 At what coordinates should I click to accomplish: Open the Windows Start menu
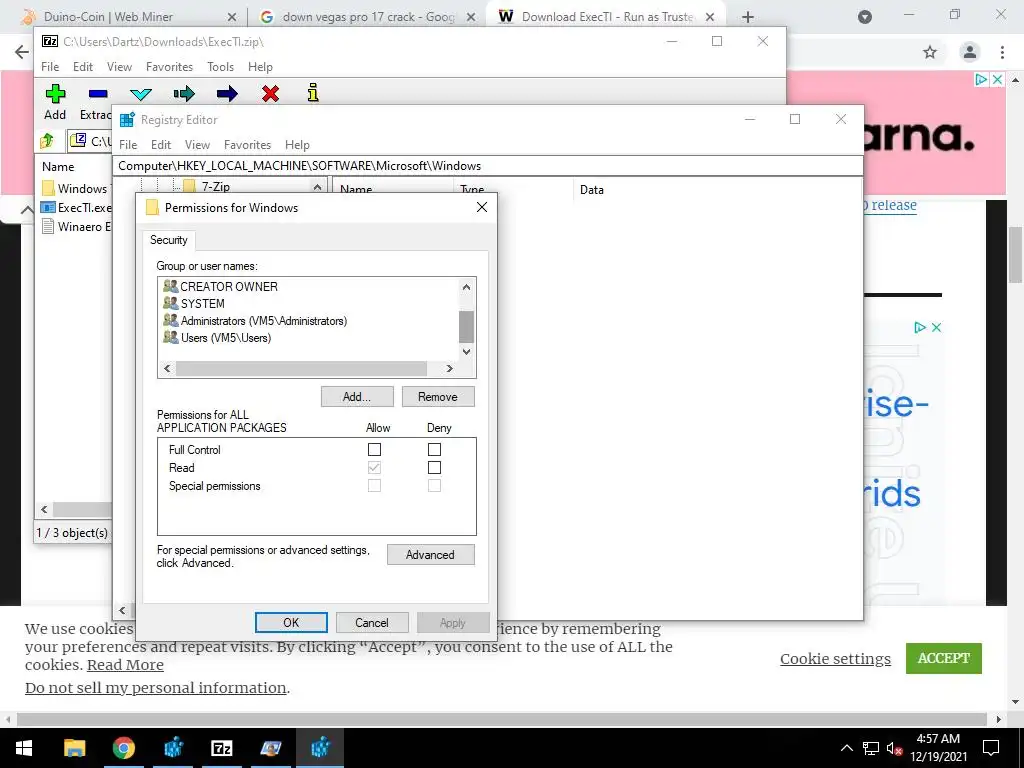24,748
